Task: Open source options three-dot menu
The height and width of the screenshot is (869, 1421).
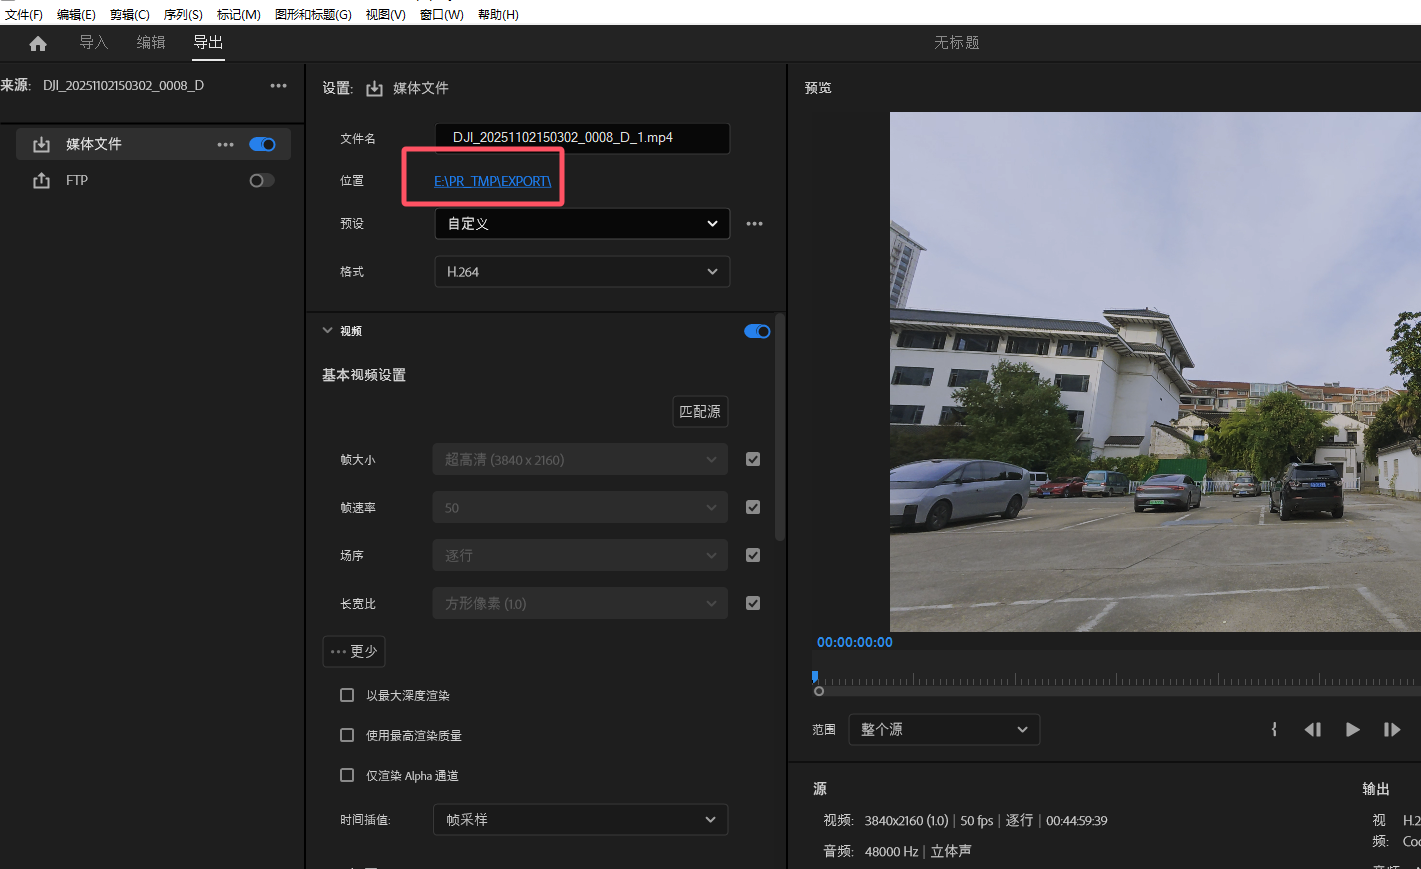Action: (278, 86)
